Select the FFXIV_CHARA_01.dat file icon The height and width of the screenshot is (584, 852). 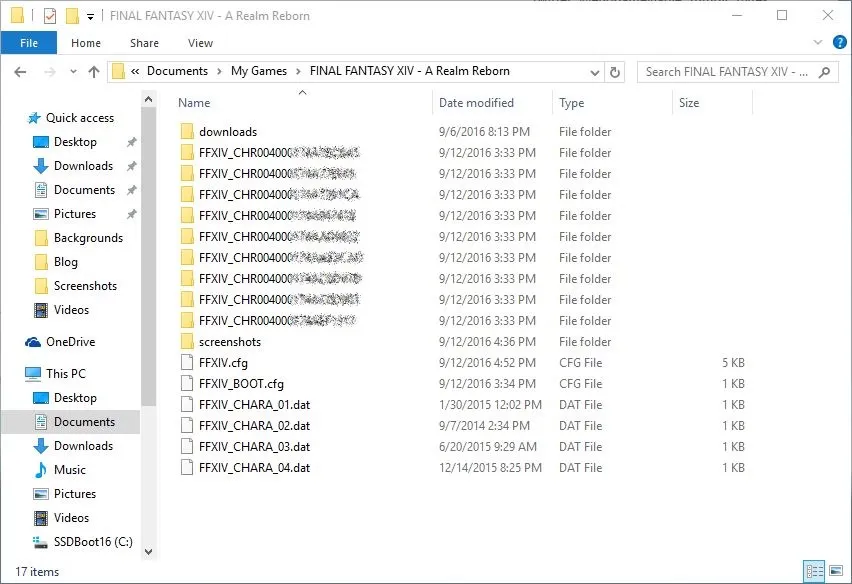[x=187, y=405]
